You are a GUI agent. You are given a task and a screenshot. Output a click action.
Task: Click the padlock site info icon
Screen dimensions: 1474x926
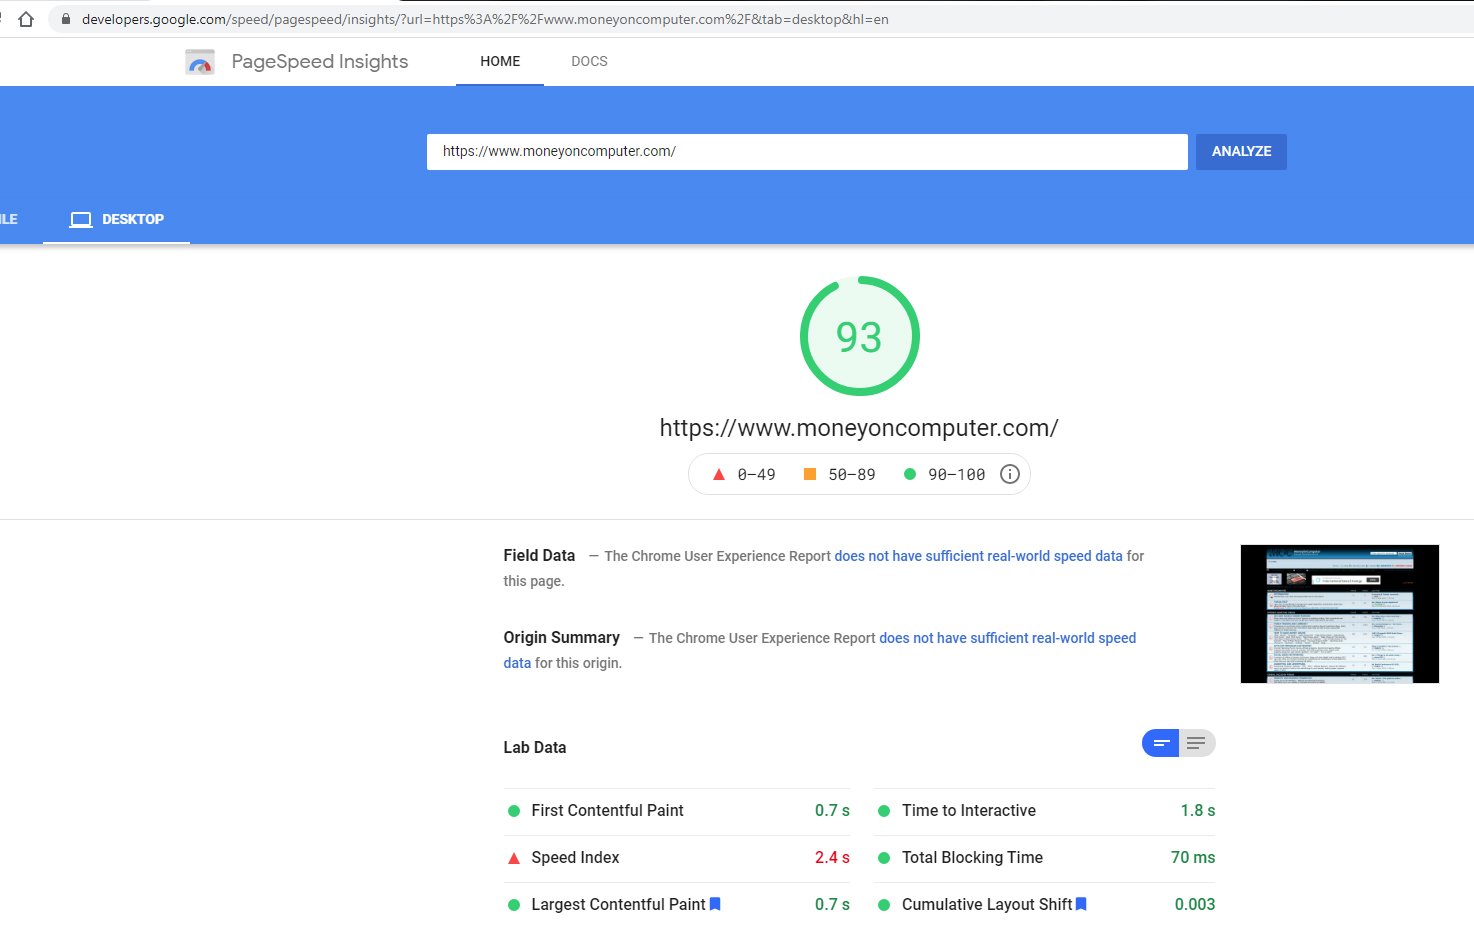[x=66, y=19]
